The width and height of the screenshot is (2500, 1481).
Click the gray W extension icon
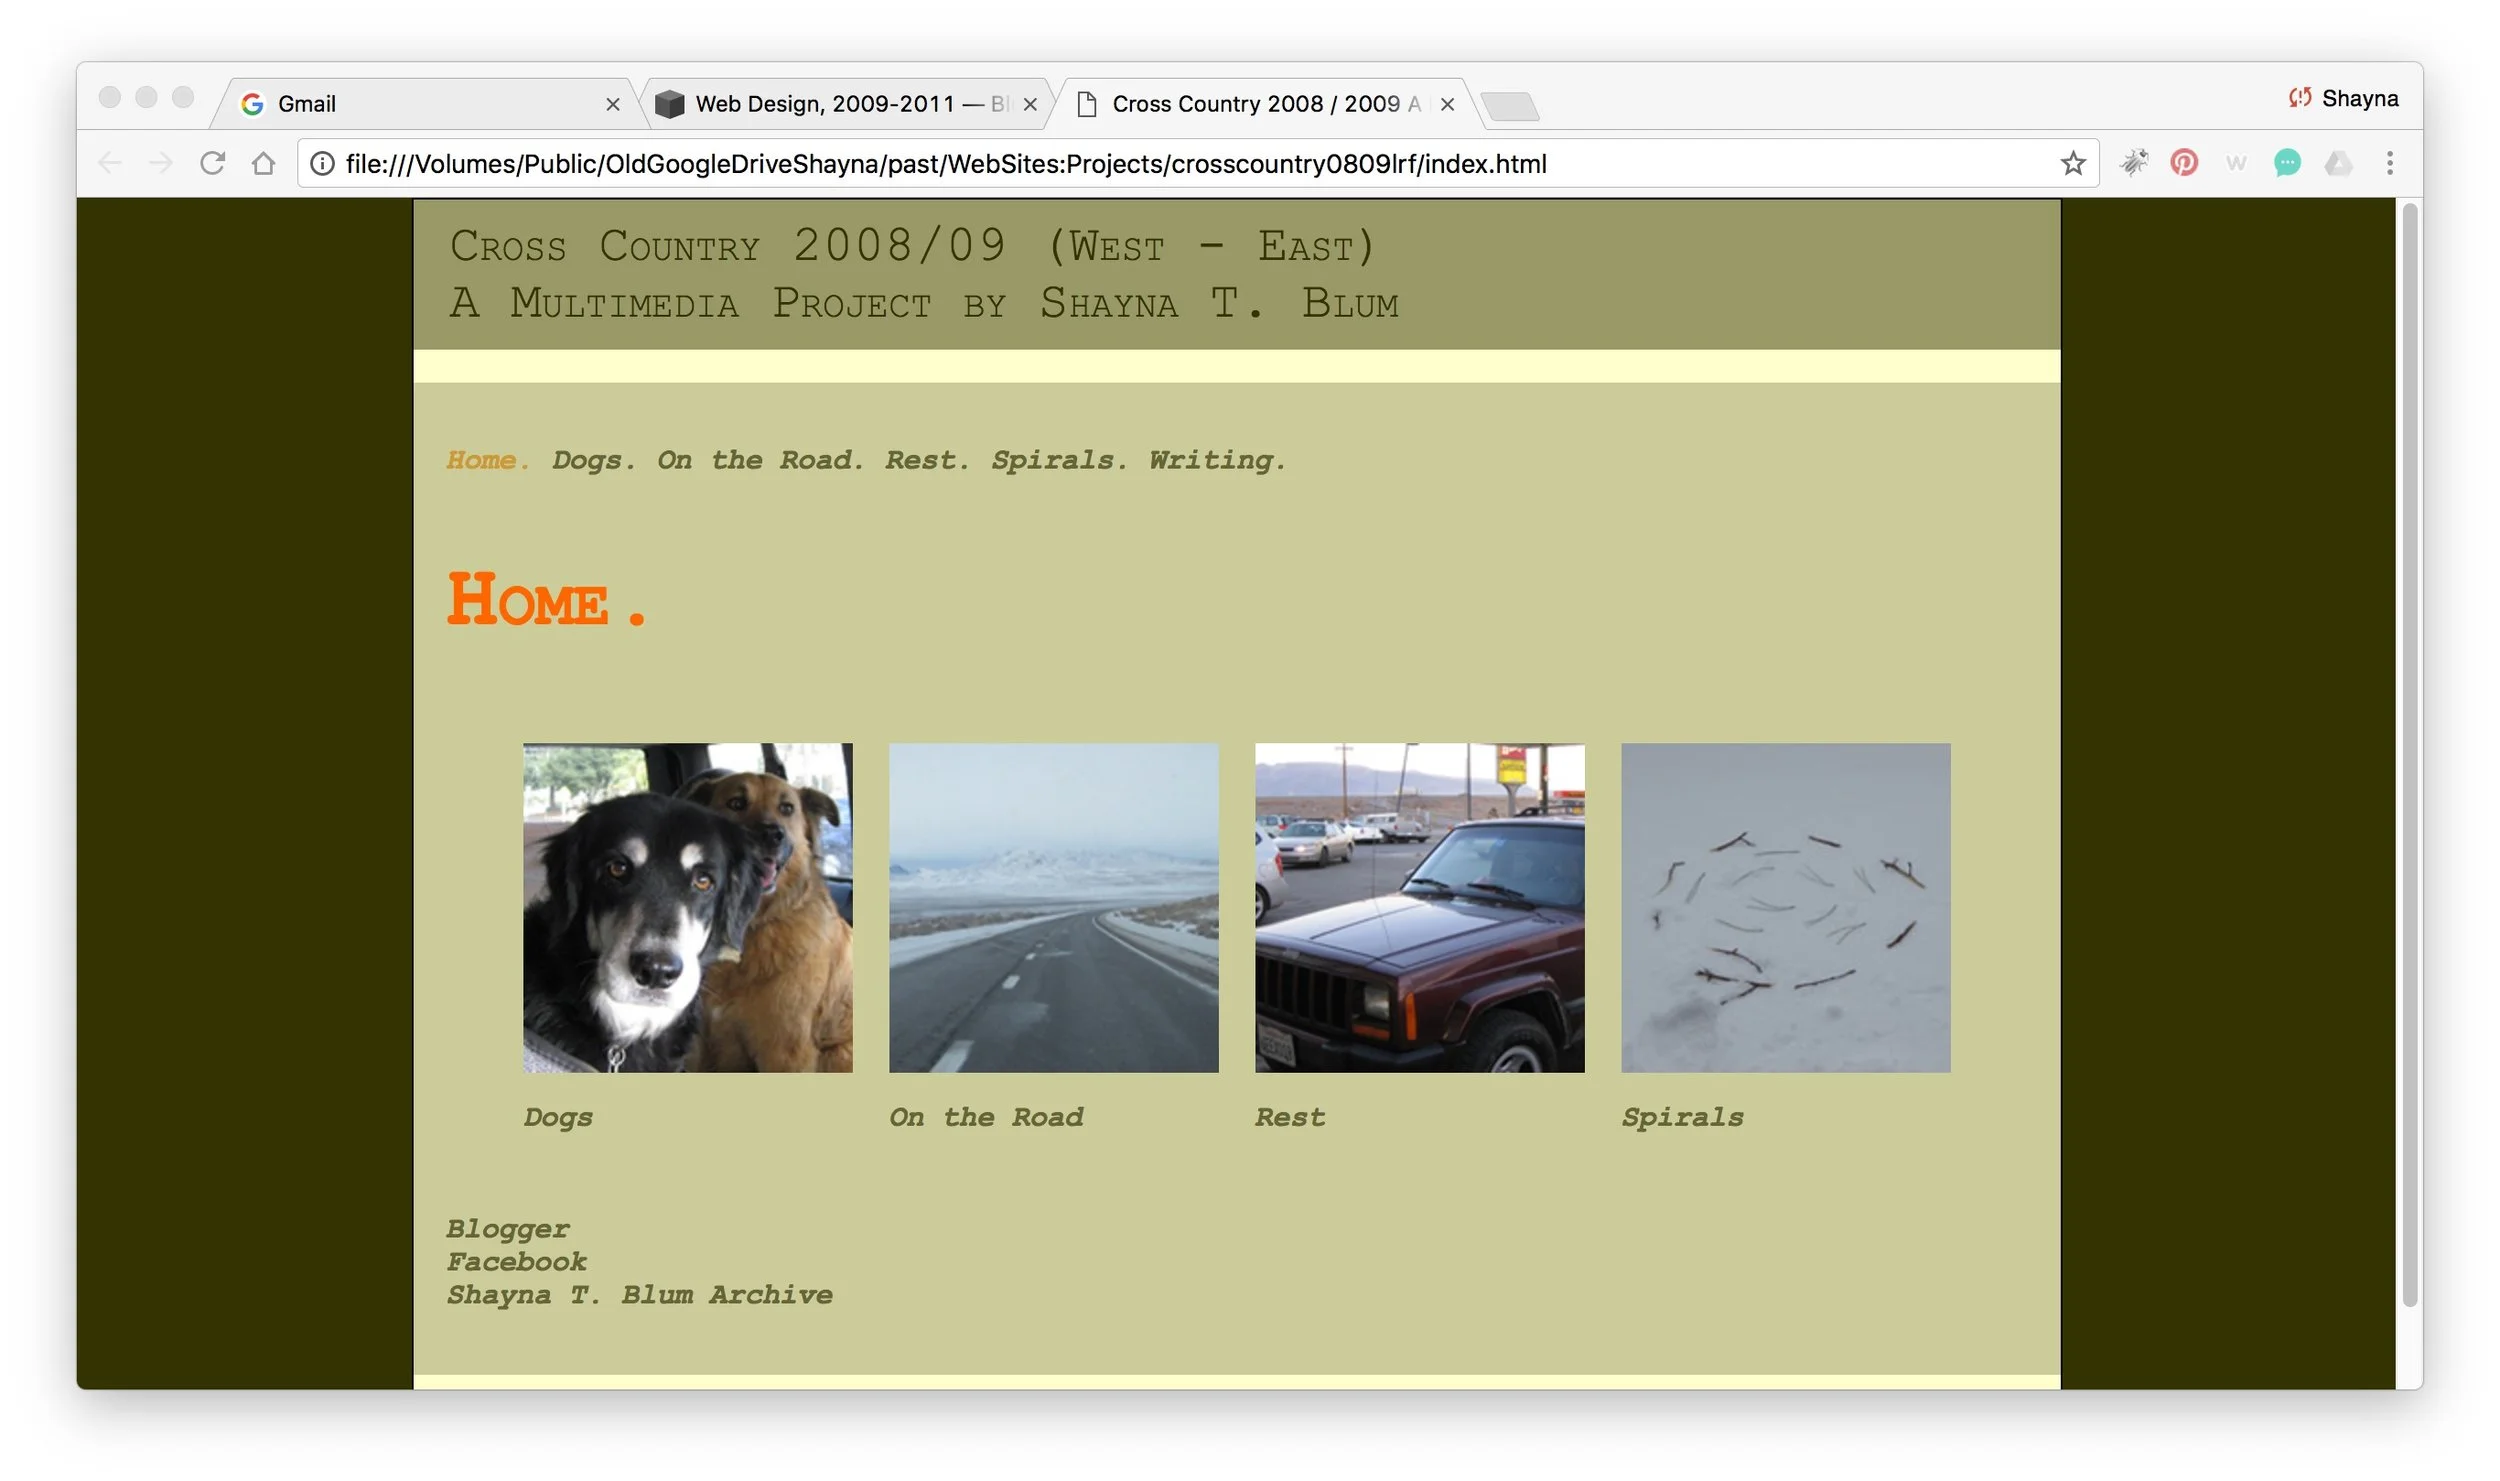coord(2235,163)
